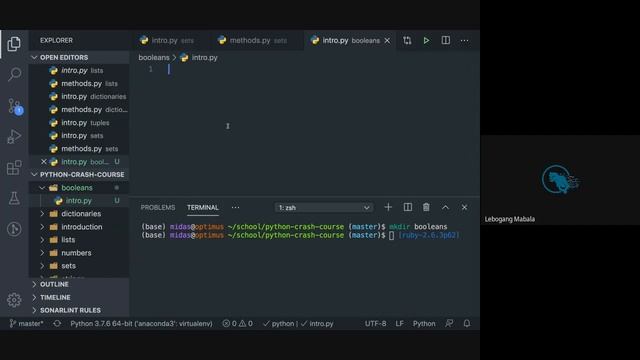
Task: Select the Terminal panel tab
Action: point(203,208)
